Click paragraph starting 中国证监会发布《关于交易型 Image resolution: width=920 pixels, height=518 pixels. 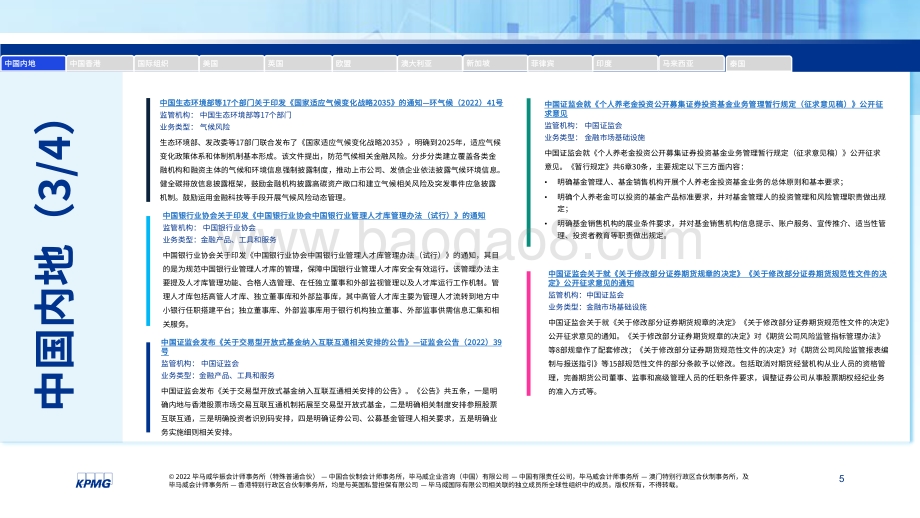pyautogui.click(x=329, y=412)
